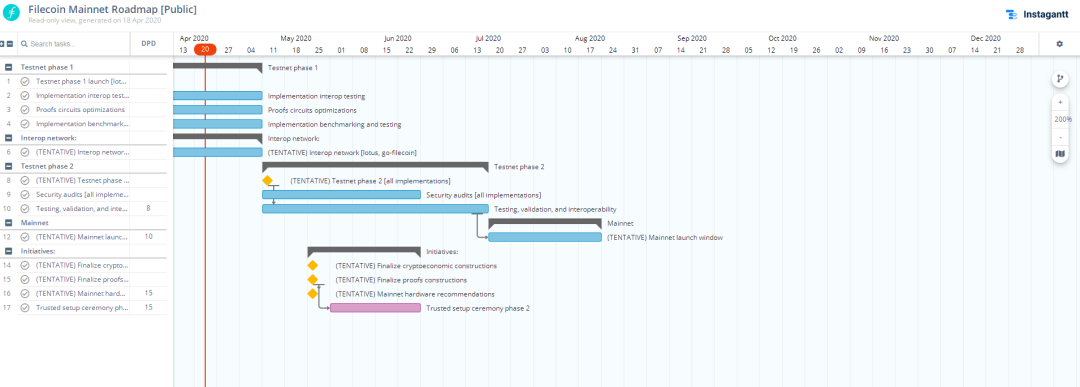Image resolution: width=1080 pixels, height=387 pixels.
Task: Click the Jul 2020 month header
Action: pyautogui.click(x=488, y=39)
